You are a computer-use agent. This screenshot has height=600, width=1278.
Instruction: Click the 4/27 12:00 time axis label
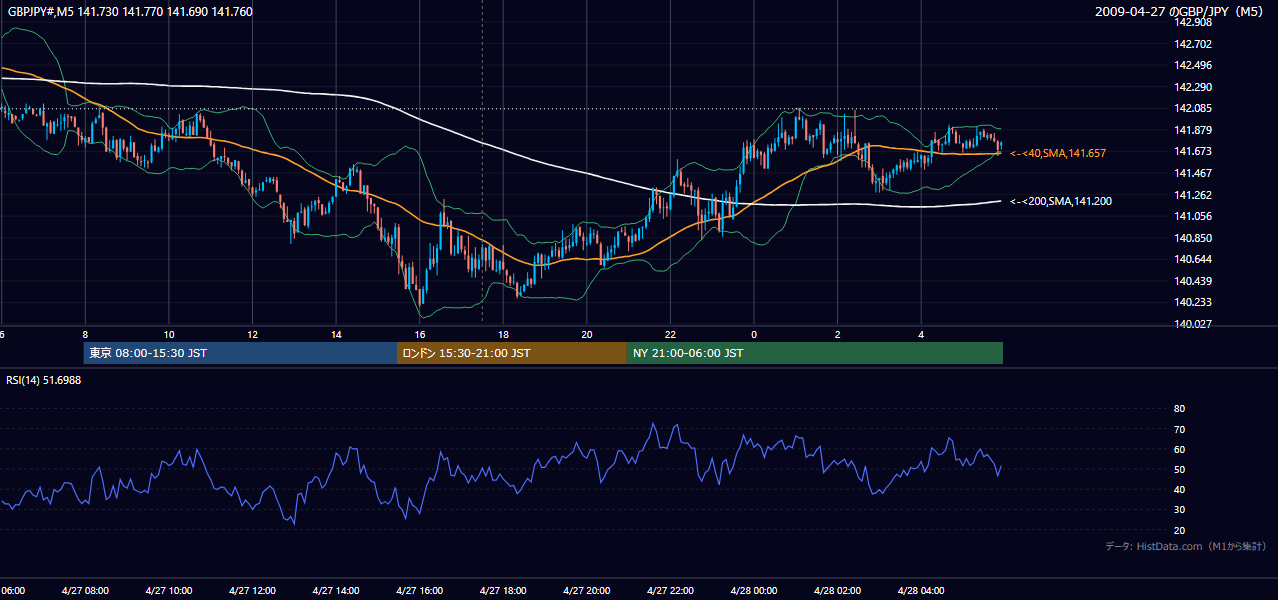point(252,591)
